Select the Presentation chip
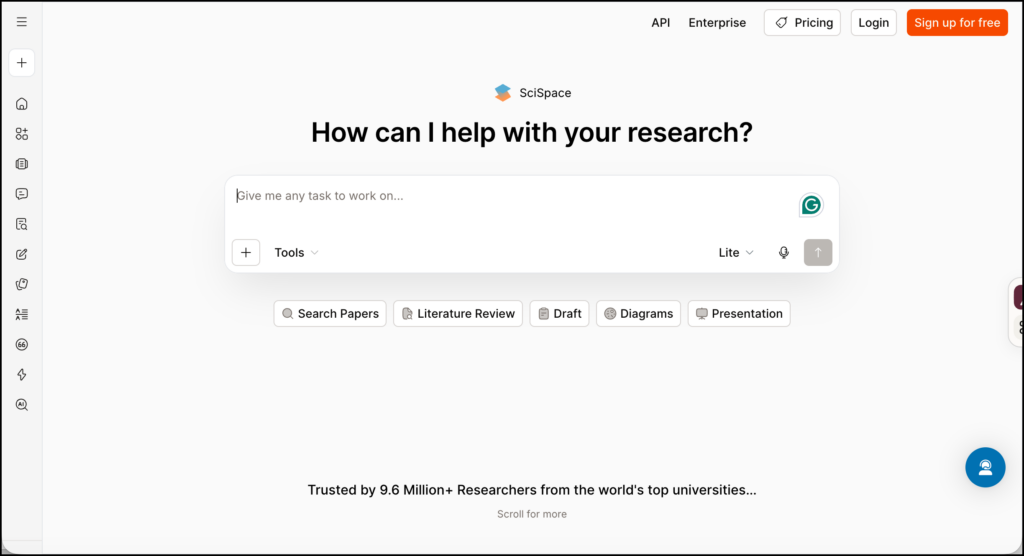This screenshot has width=1024, height=556. pyautogui.click(x=739, y=314)
